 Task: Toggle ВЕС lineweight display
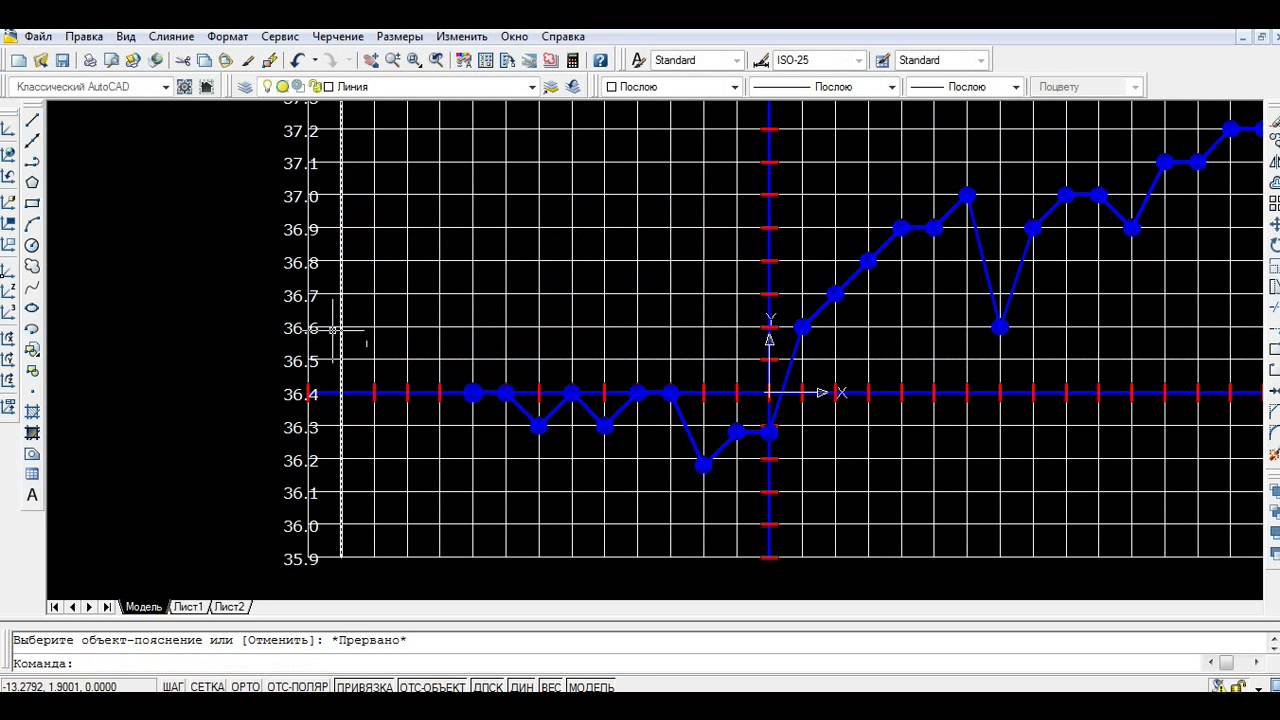pyautogui.click(x=551, y=688)
